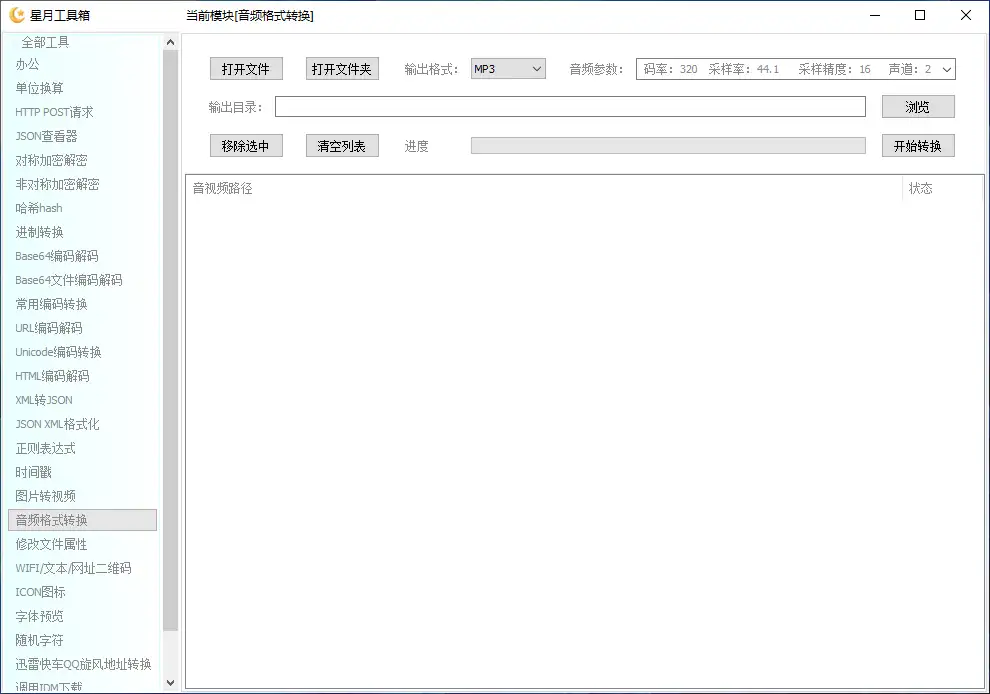Viewport: 990px width, 694px height.
Task: Open the XML转JSON tool
Action: click(x=44, y=400)
